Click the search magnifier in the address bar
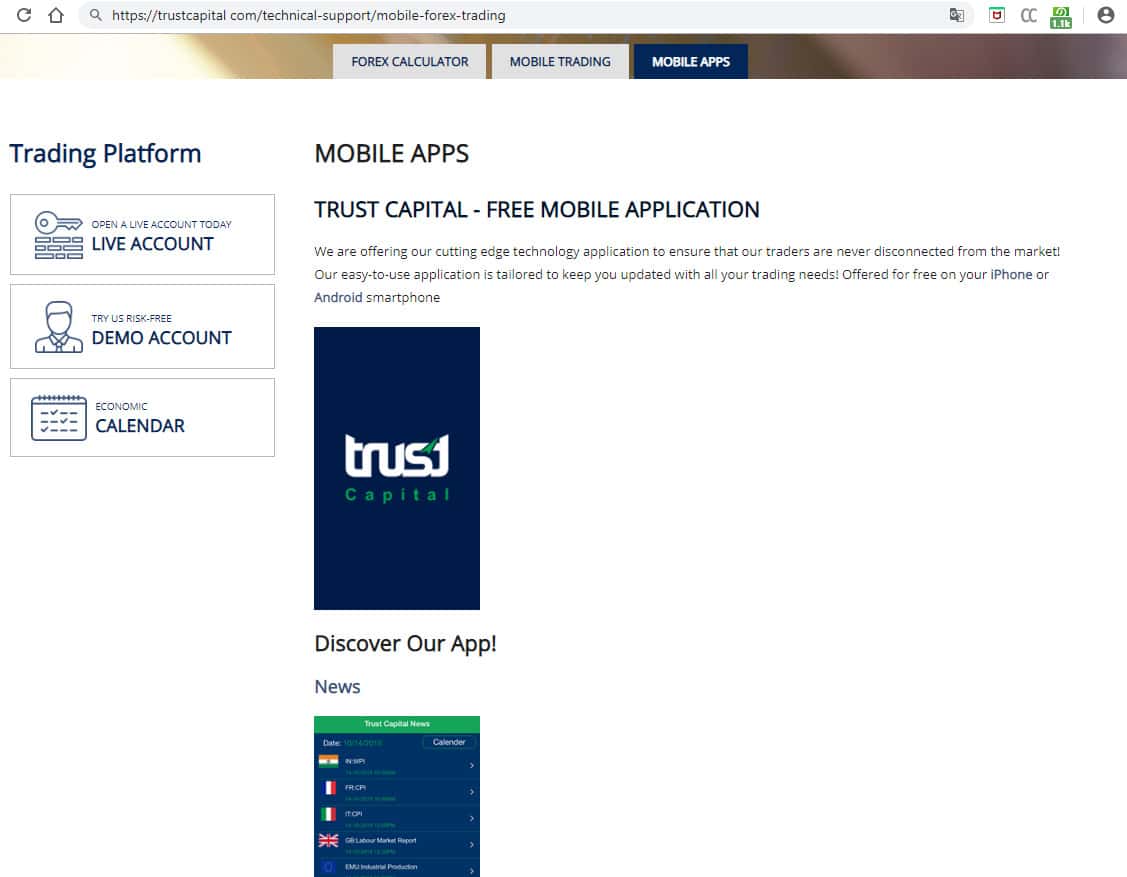 (x=96, y=15)
